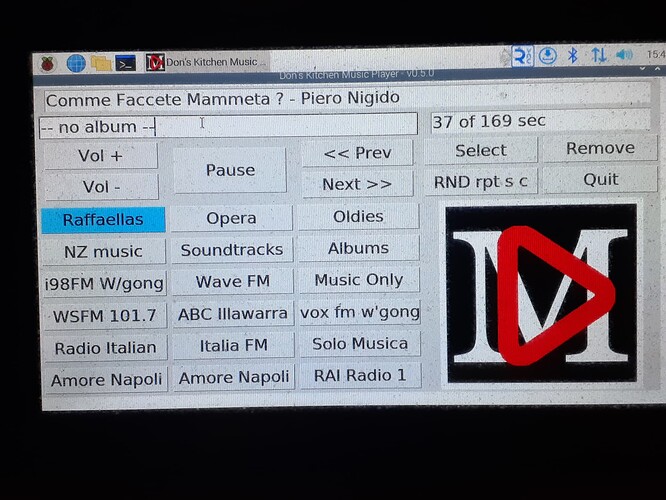Click the clock in the panel
The width and height of the screenshot is (666, 500).
pyautogui.click(x=656, y=54)
